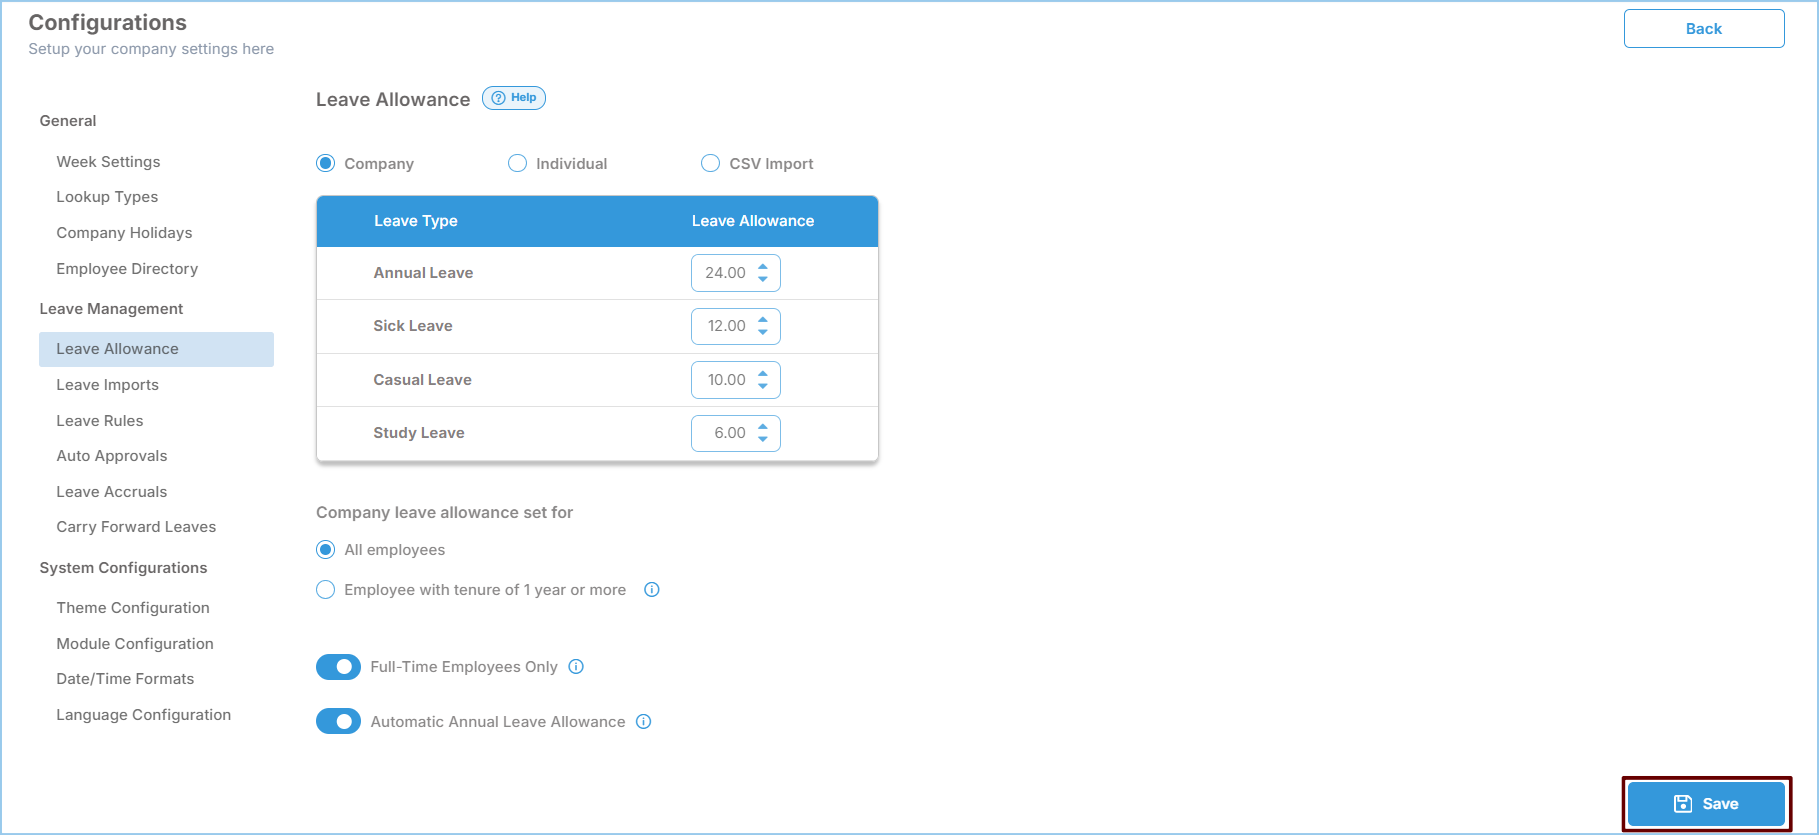The image size is (1819, 835).
Task: Open Leave Rules in the sidebar
Action: pyautogui.click(x=100, y=421)
